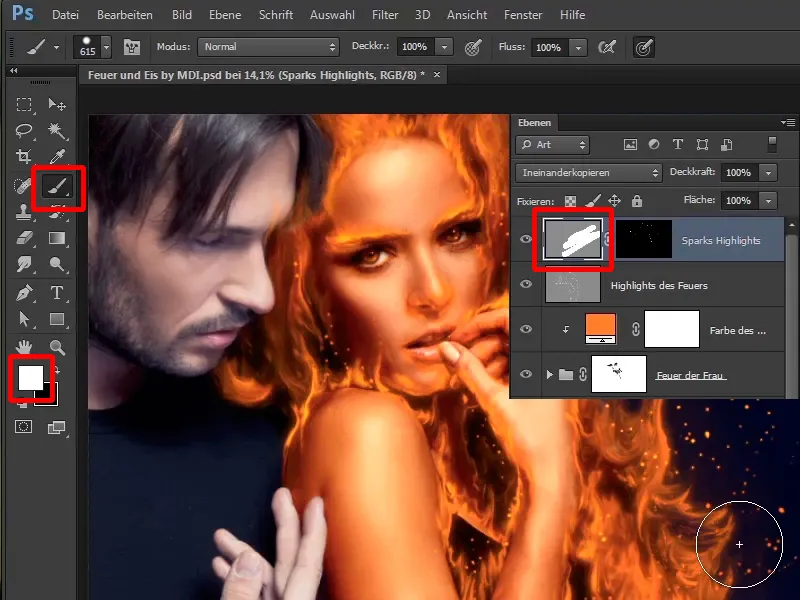
Task: Toggle pressure for size button
Action: click(644, 47)
